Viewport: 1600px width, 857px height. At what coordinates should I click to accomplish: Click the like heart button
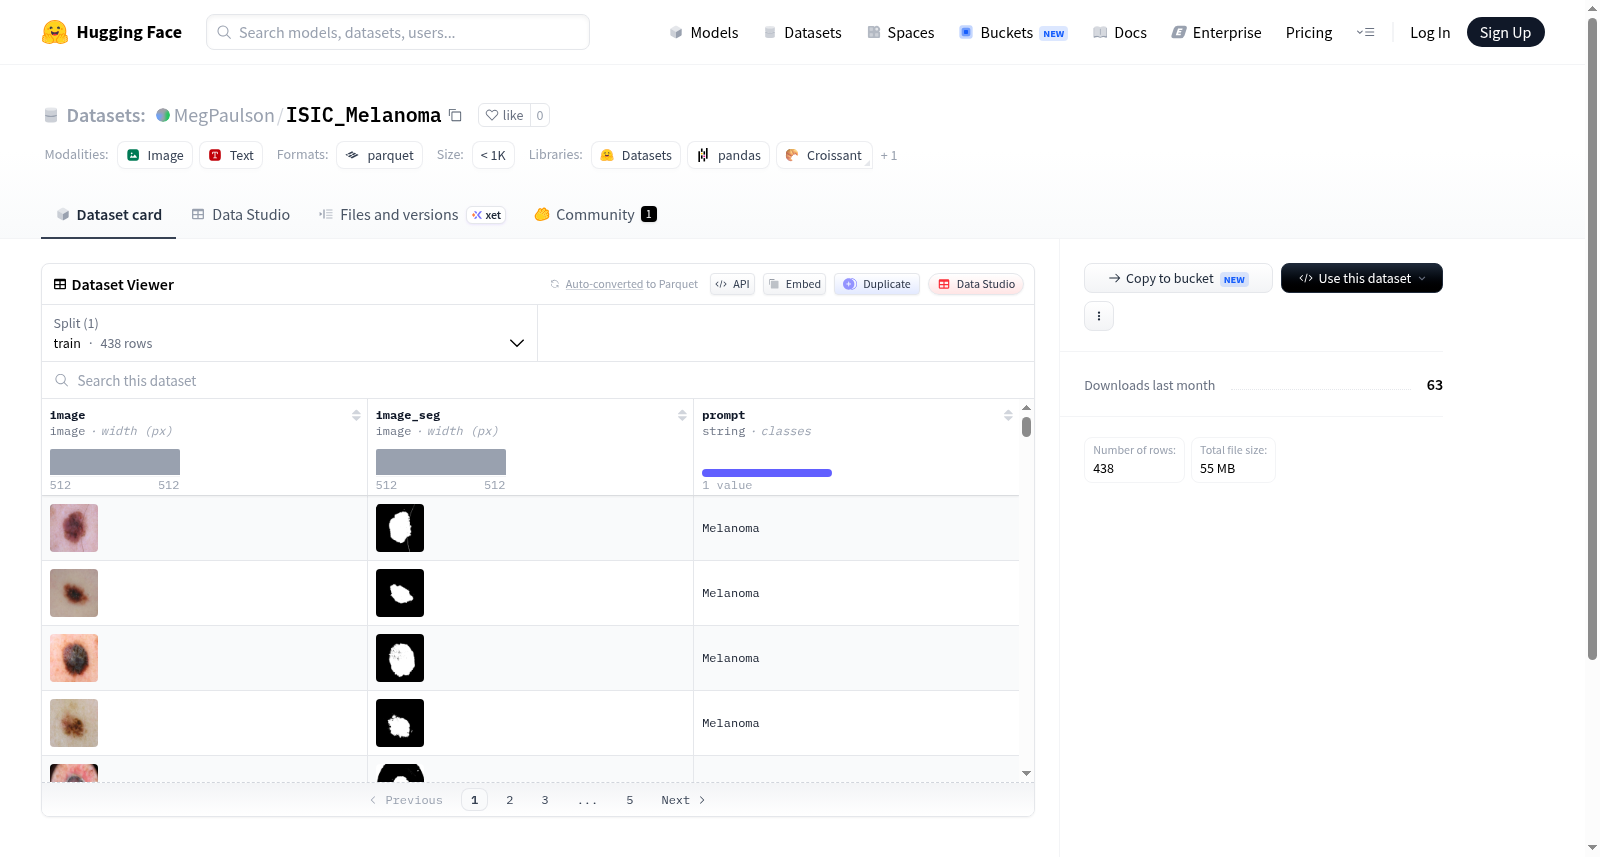504,115
